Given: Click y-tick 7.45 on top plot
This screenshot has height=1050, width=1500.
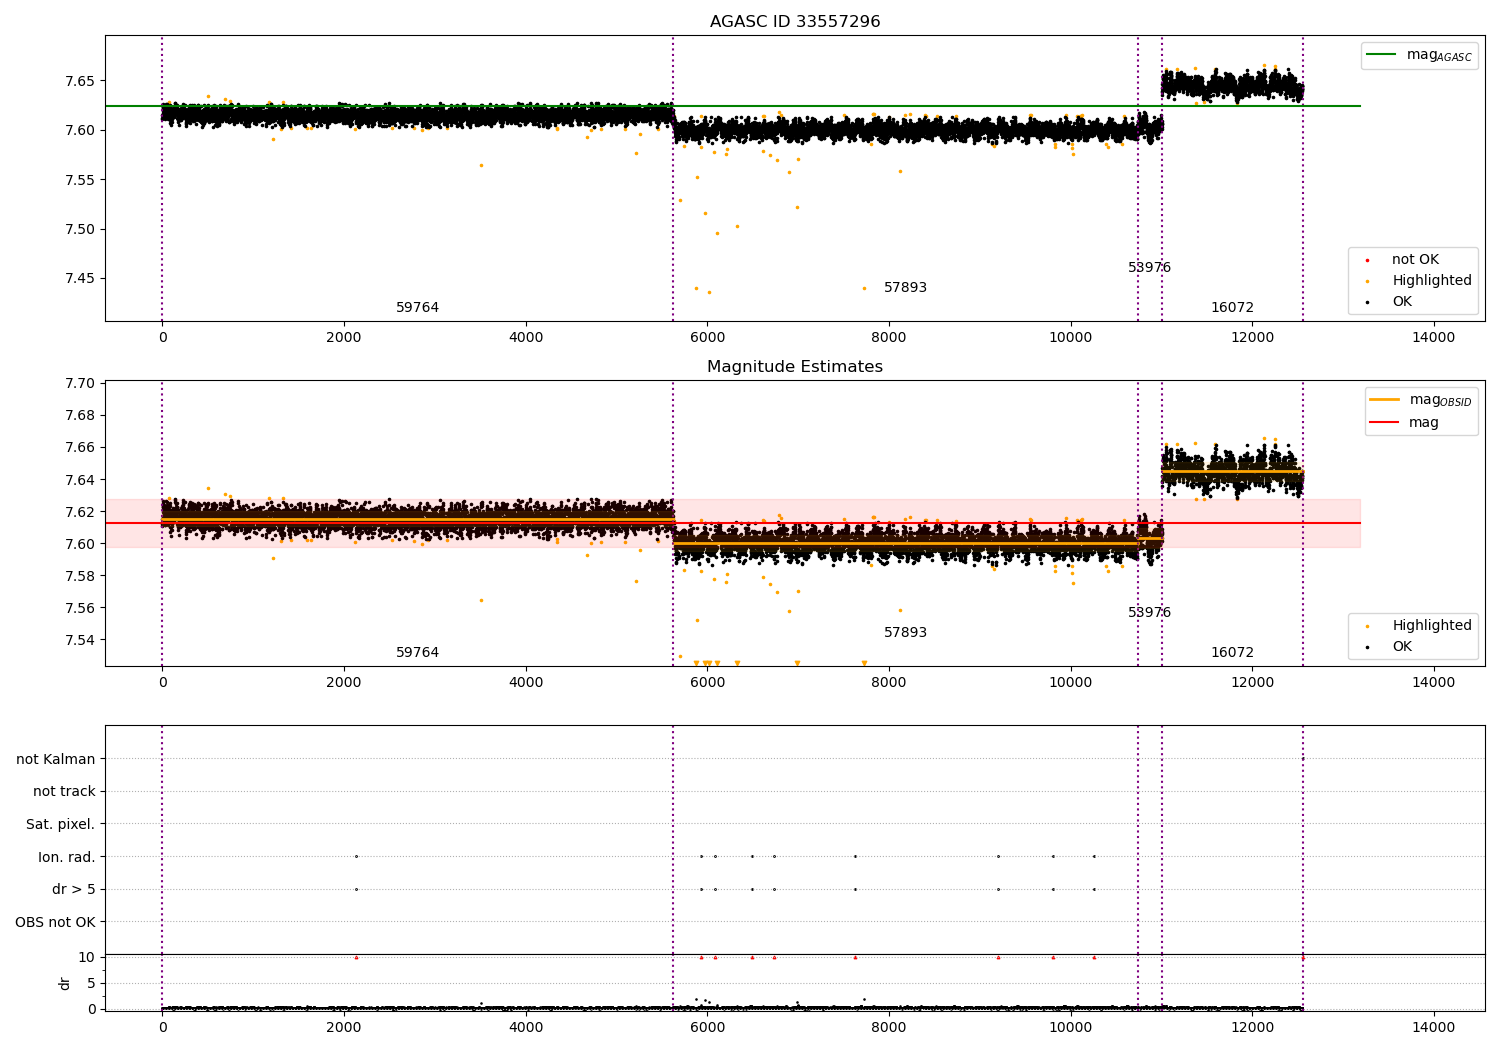Looking at the screenshot, I should click(79, 279).
